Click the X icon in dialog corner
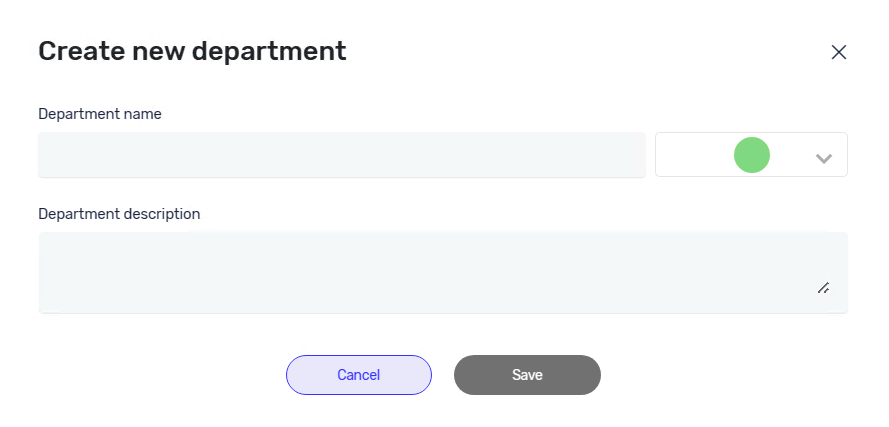 tap(838, 52)
